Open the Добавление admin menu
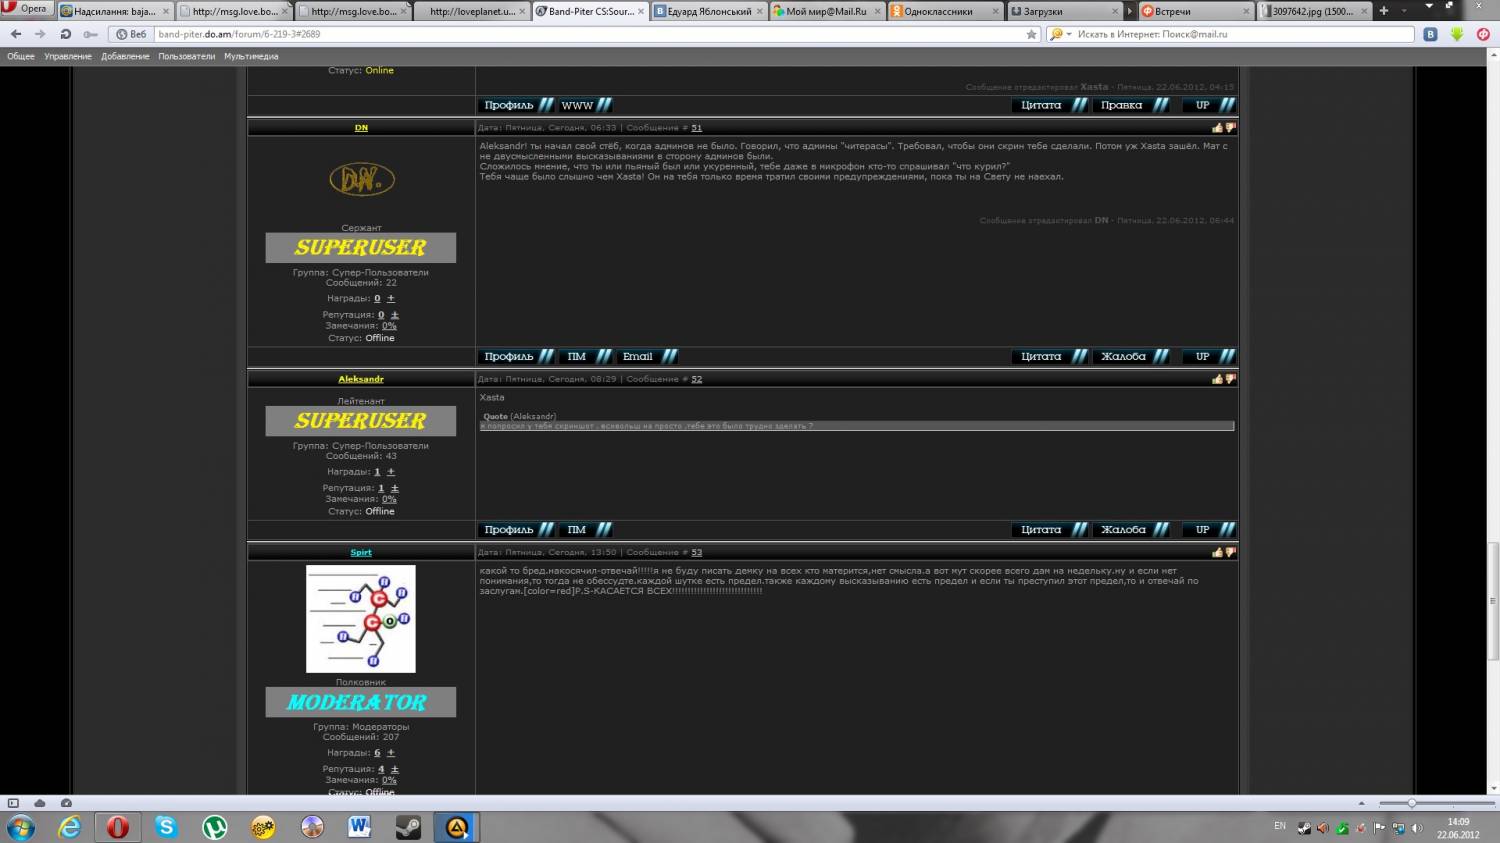 coord(125,56)
